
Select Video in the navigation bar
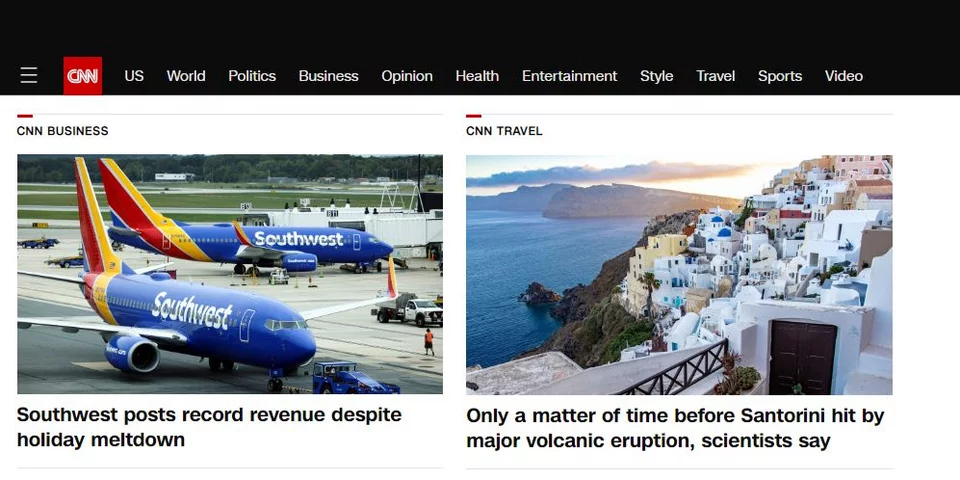[843, 76]
